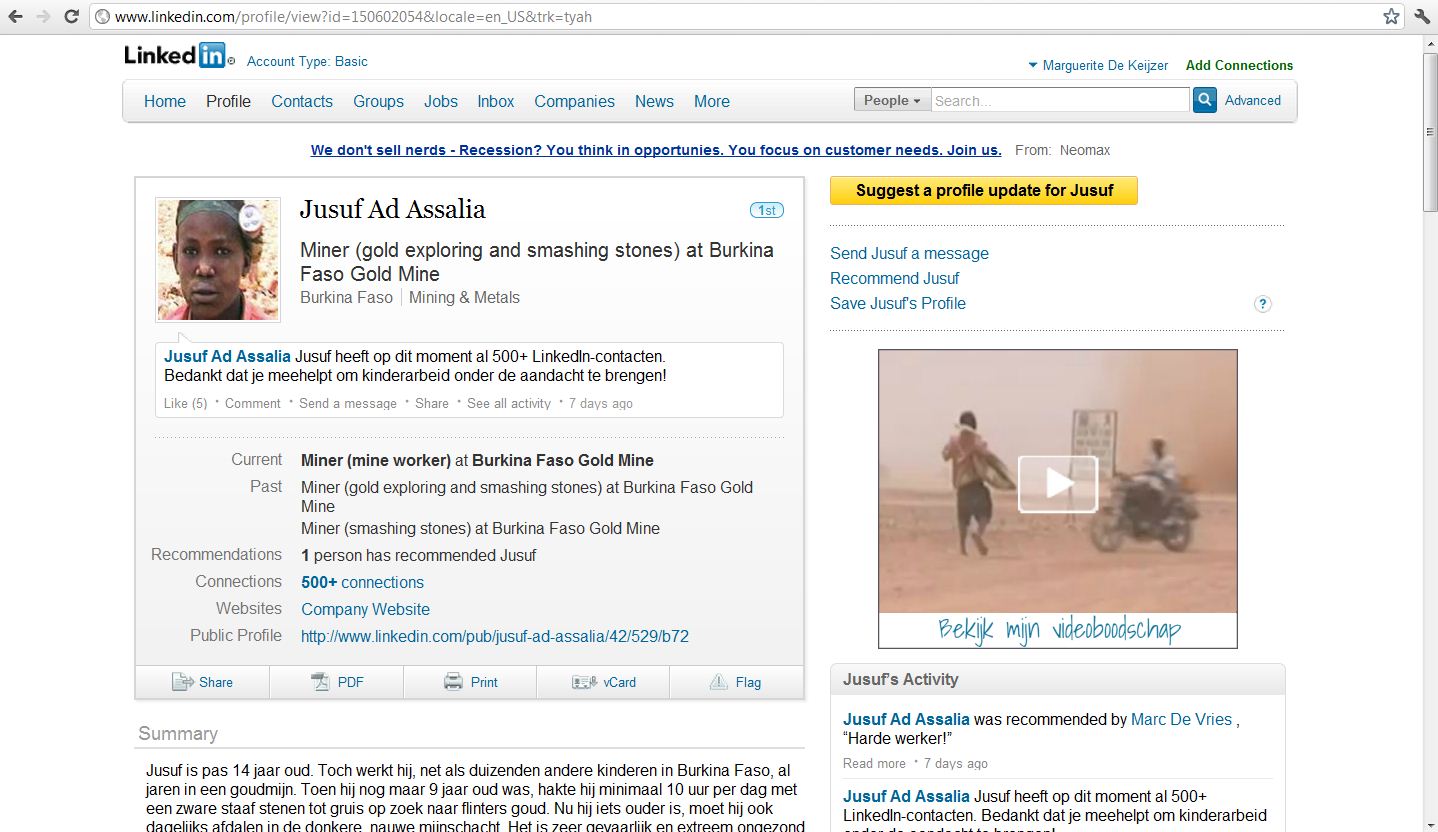
Task: Click the 1st degree connection badge
Action: point(767,210)
